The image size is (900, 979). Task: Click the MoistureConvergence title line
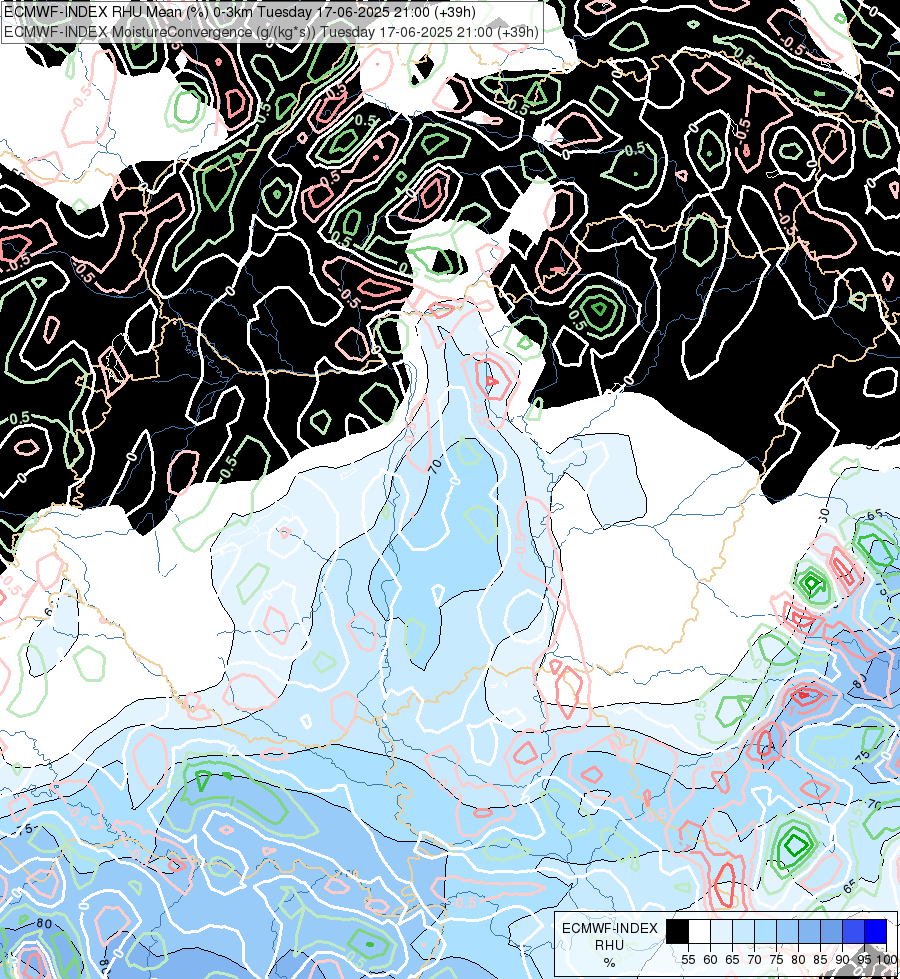(271, 32)
